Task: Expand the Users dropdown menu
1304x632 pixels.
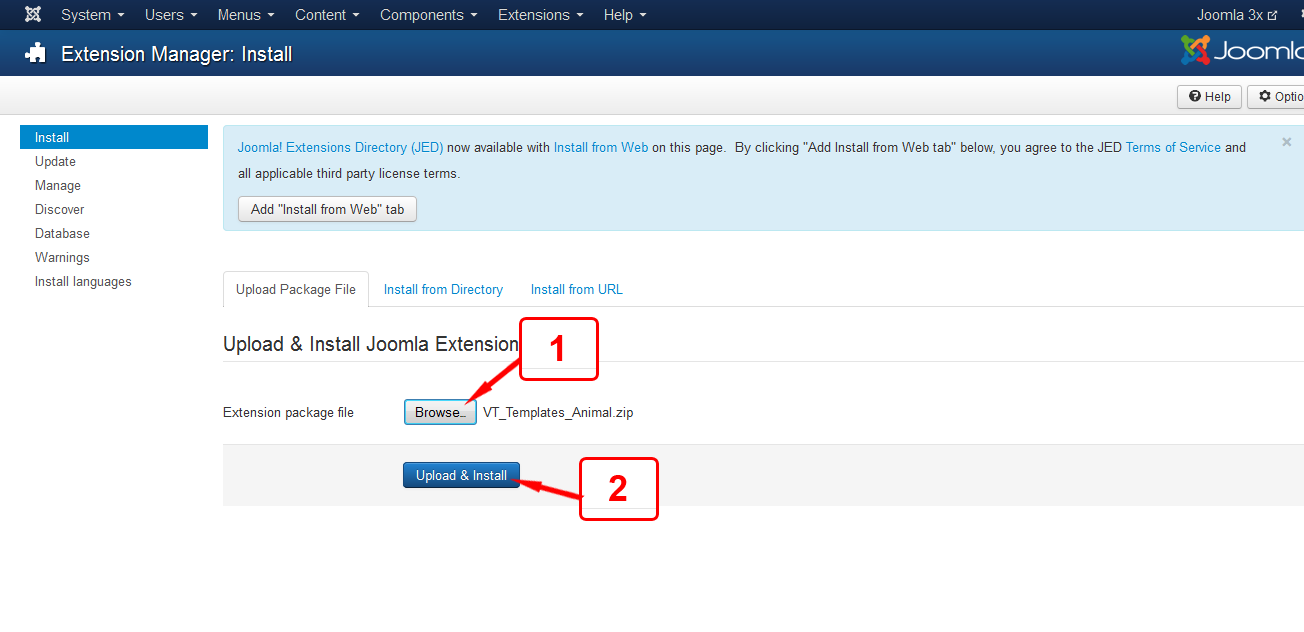Action: pyautogui.click(x=171, y=15)
